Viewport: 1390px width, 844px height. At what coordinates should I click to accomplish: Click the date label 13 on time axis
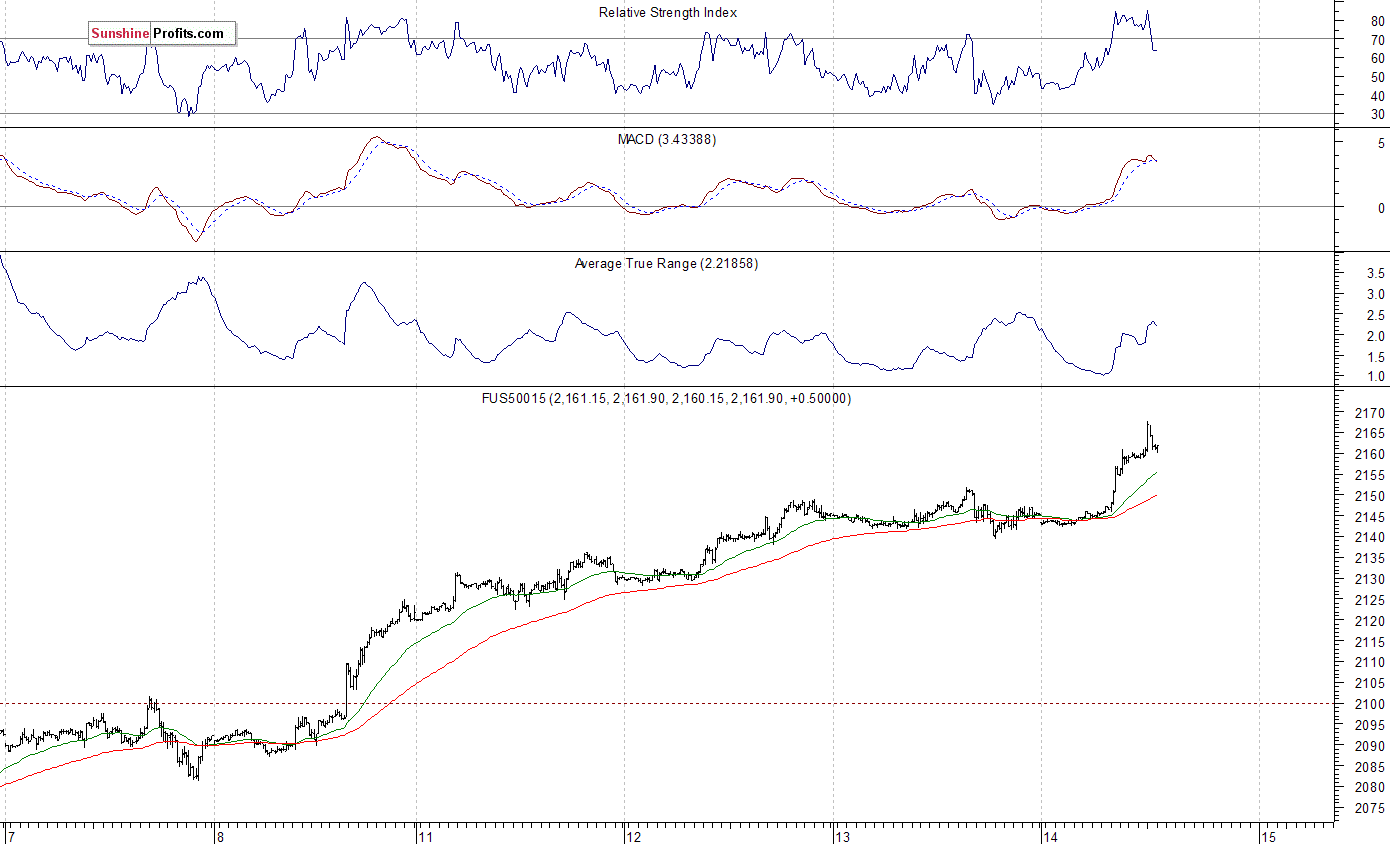(x=842, y=835)
